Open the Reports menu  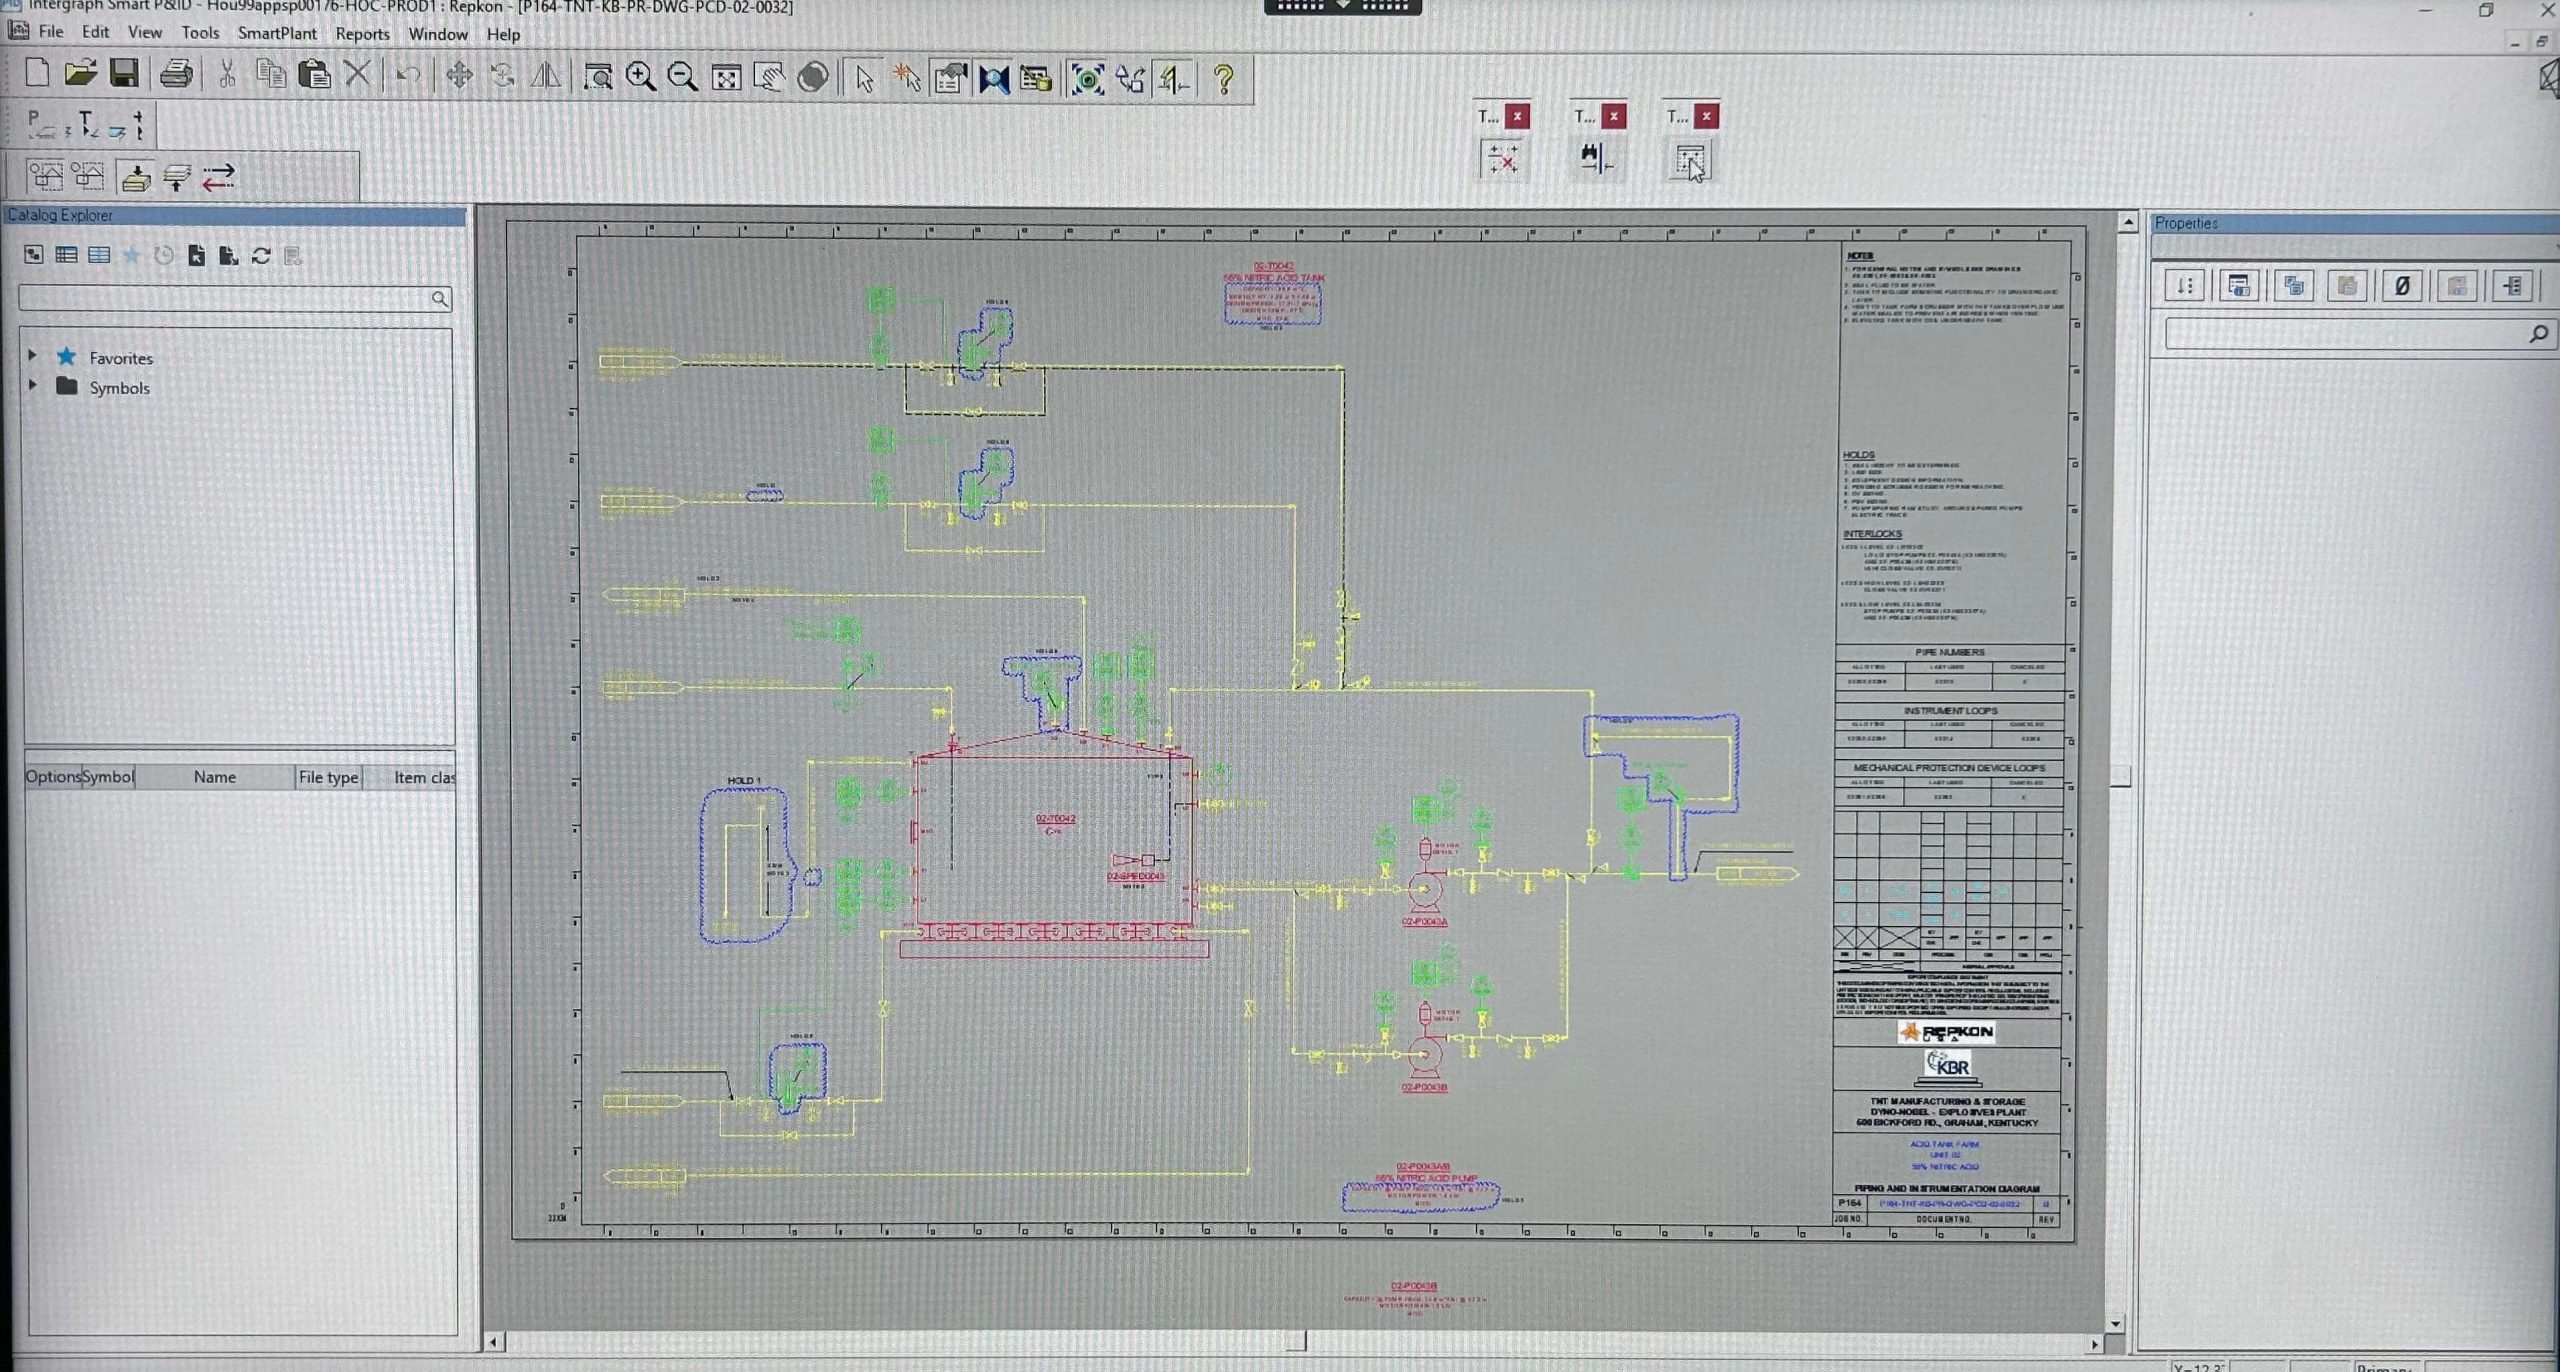362,34
